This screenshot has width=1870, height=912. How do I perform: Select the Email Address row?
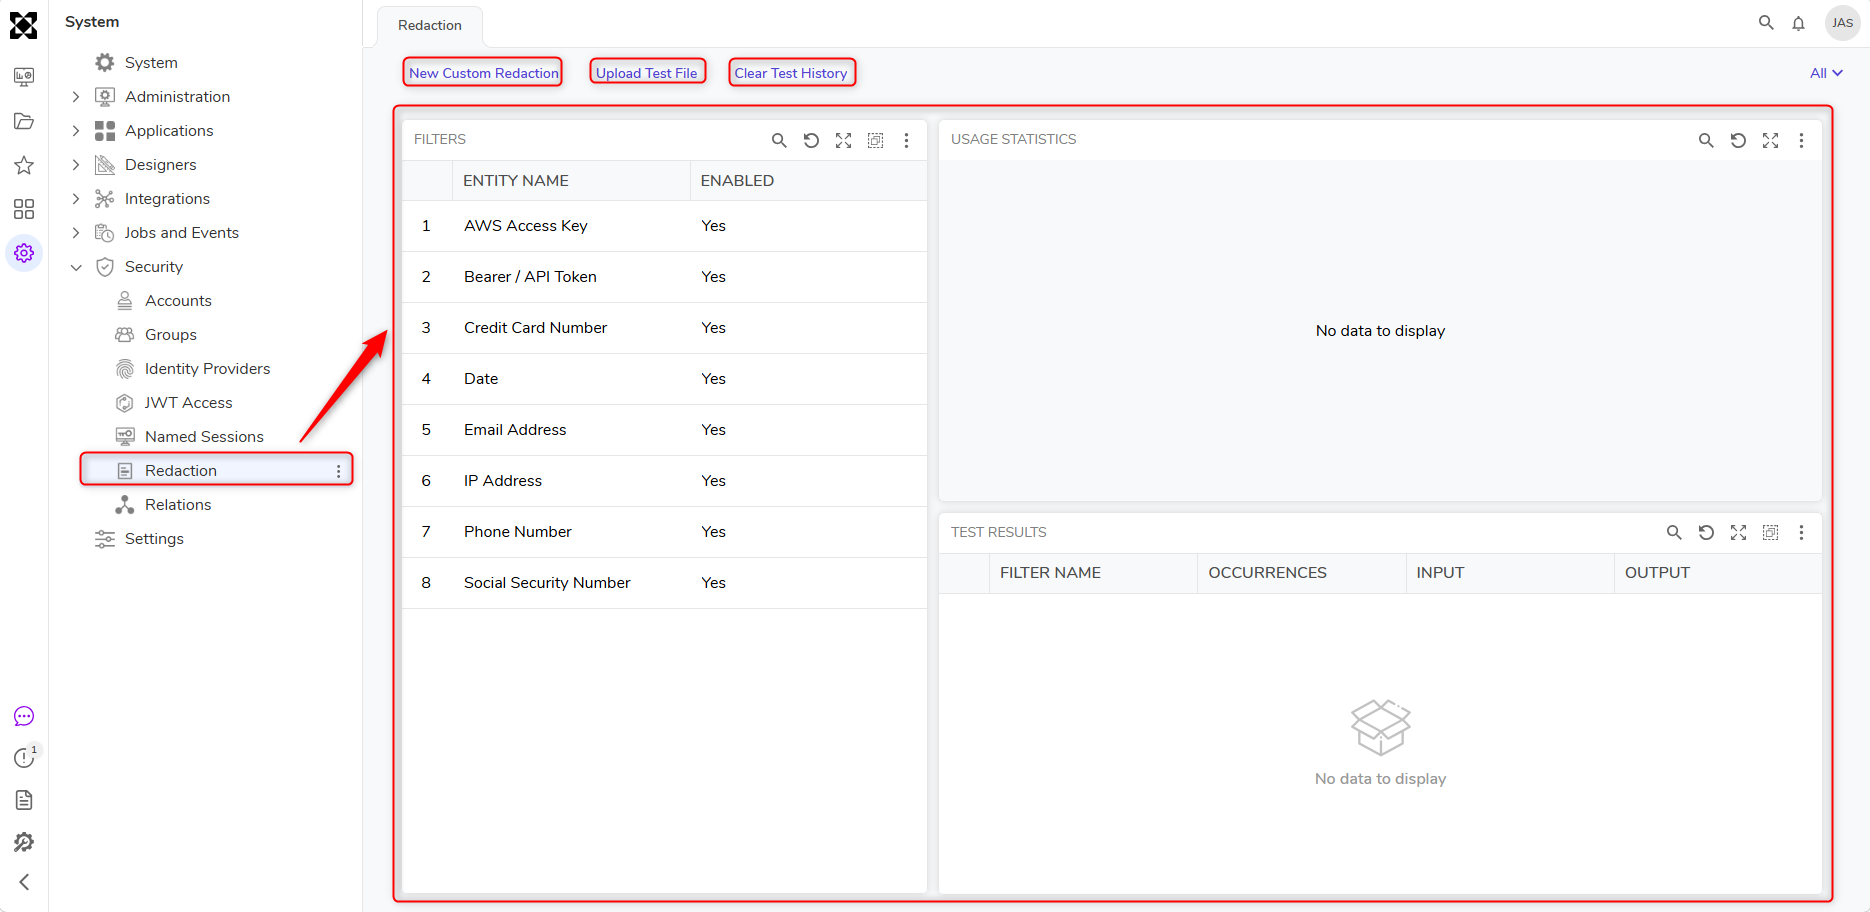[x=664, y=430]
